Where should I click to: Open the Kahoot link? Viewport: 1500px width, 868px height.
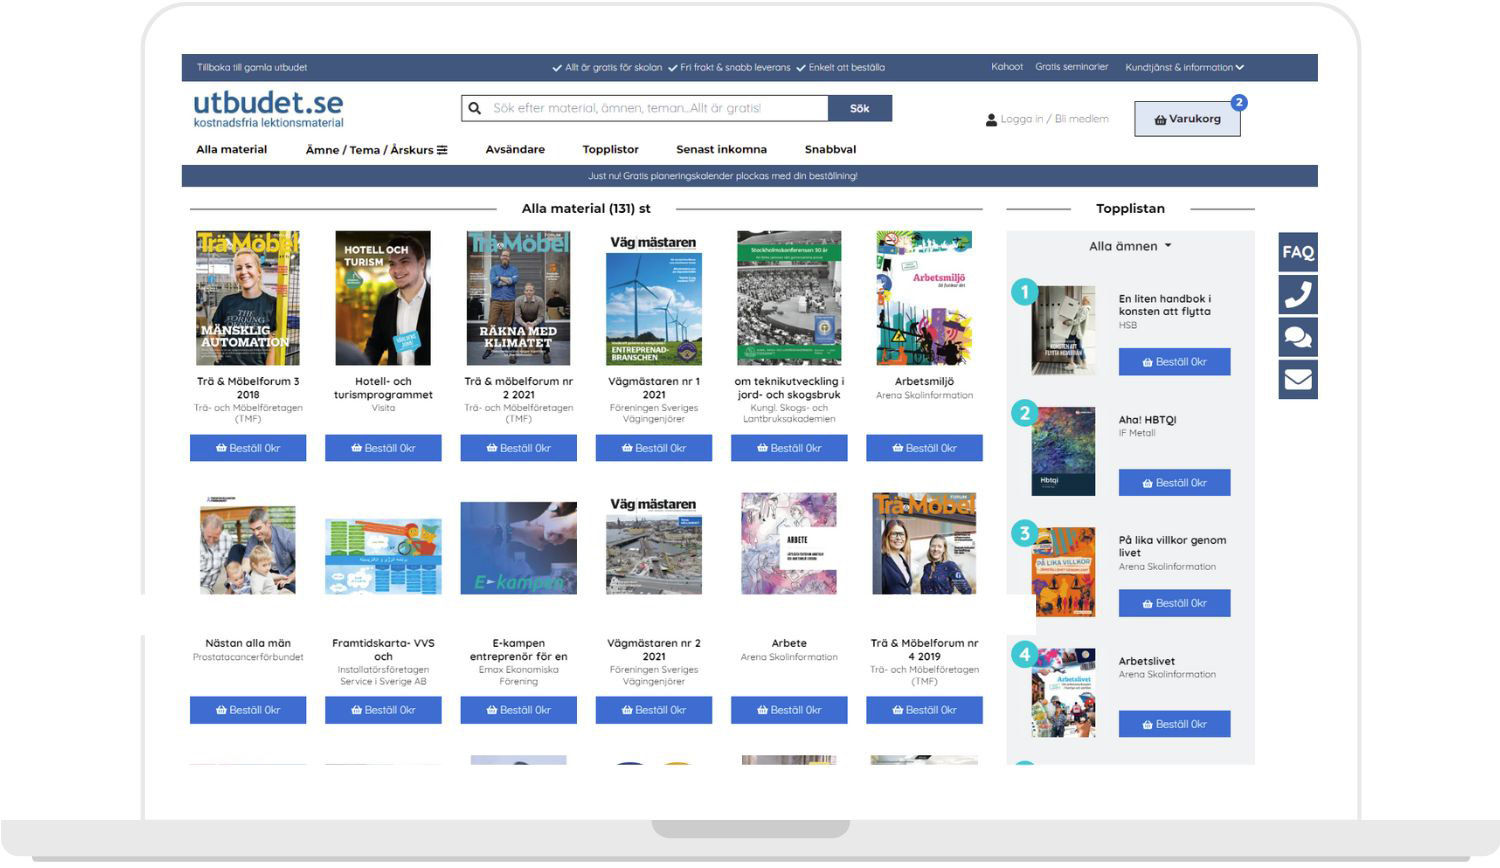click(1007, 67)
